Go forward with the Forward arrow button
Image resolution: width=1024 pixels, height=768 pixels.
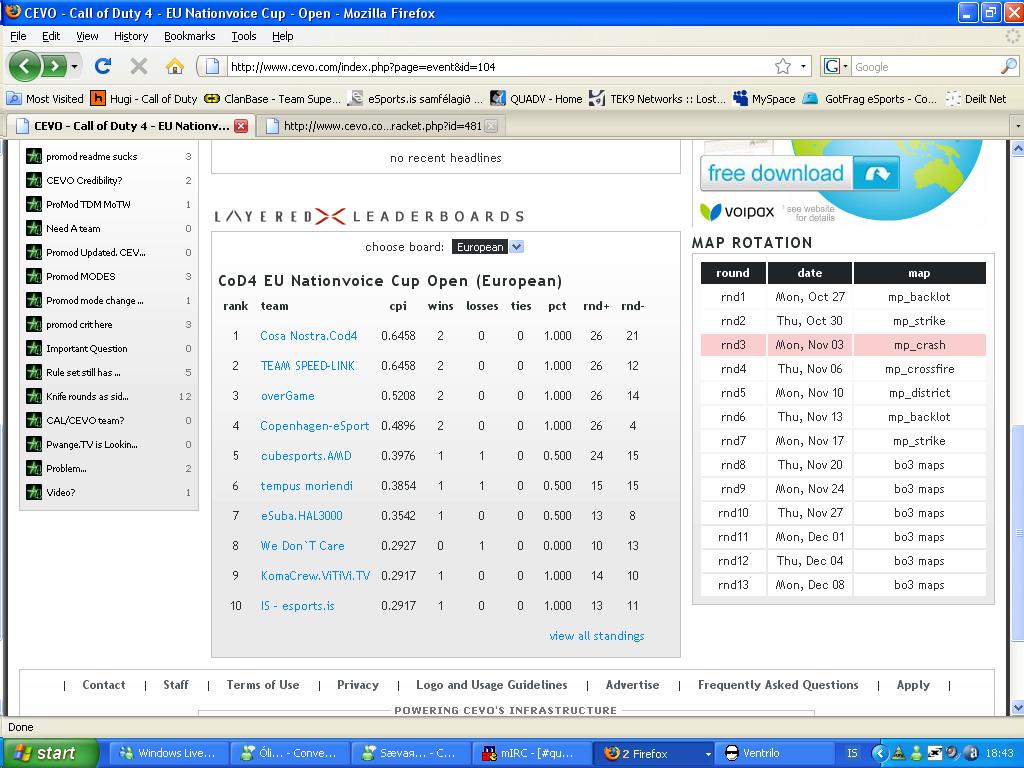(x=54, y=66)
